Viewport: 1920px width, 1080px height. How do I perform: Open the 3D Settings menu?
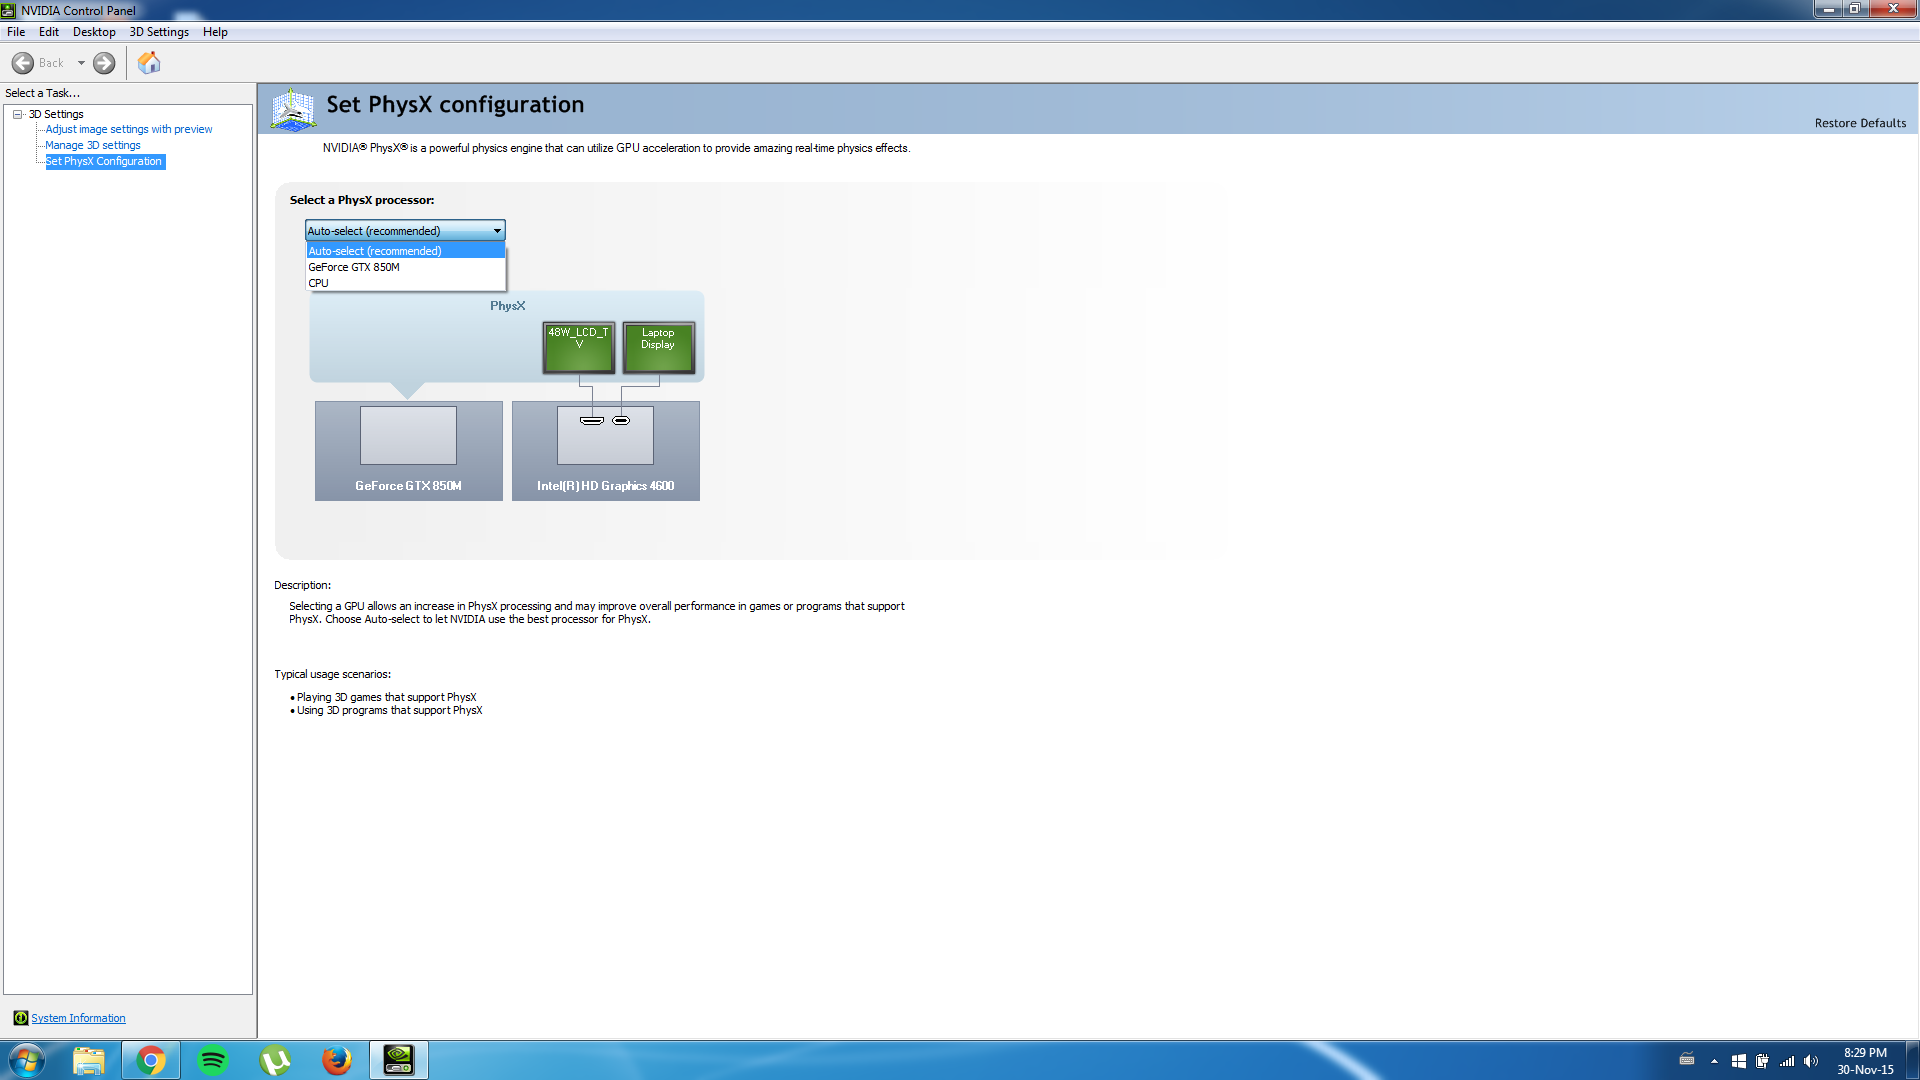click(159, 32)
